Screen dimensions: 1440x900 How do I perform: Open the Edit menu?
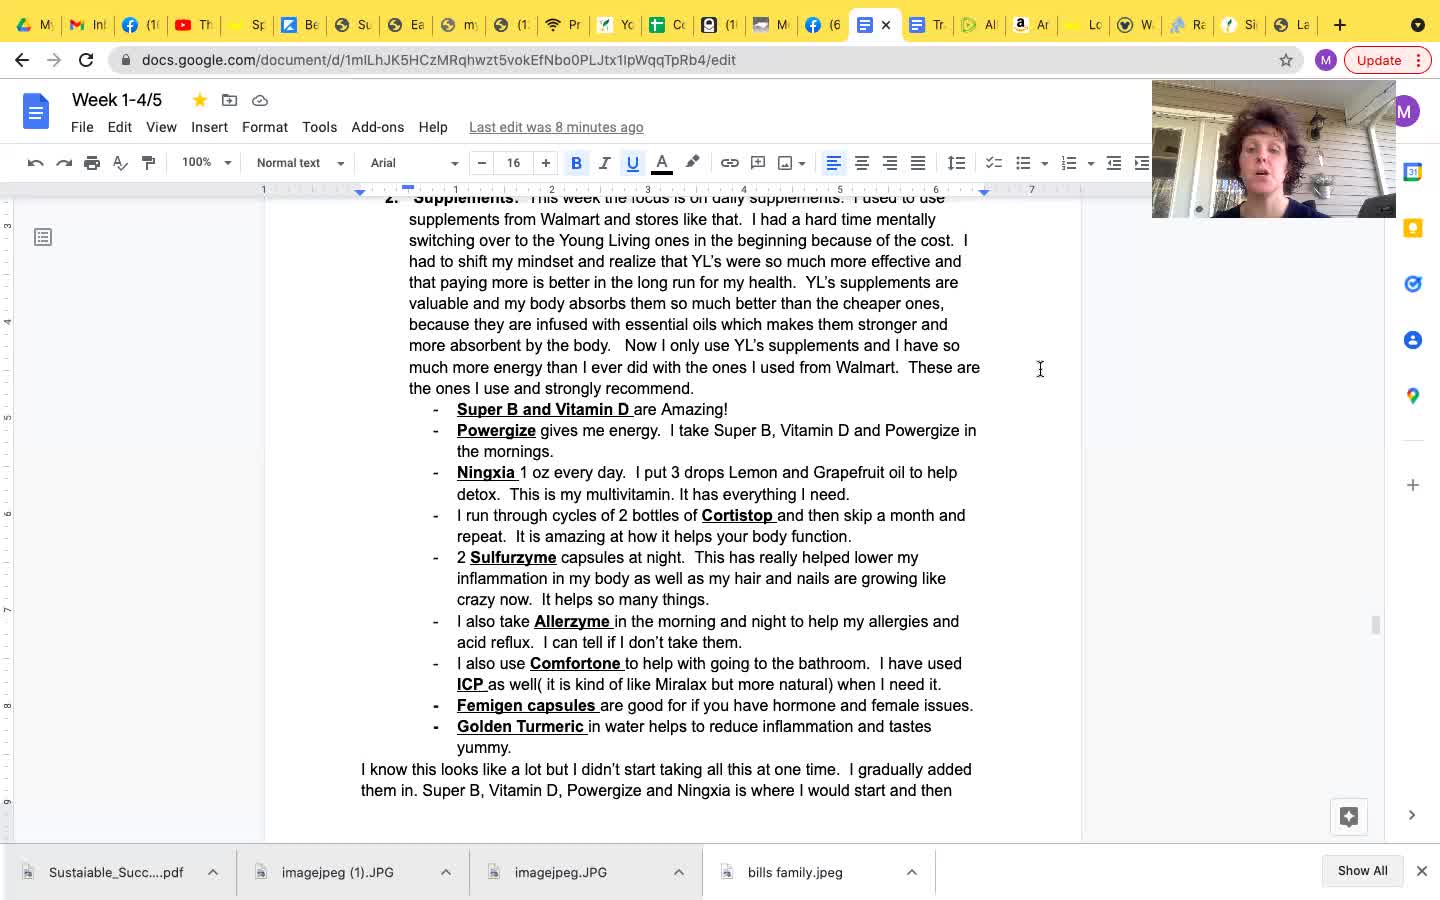[120, 127]
